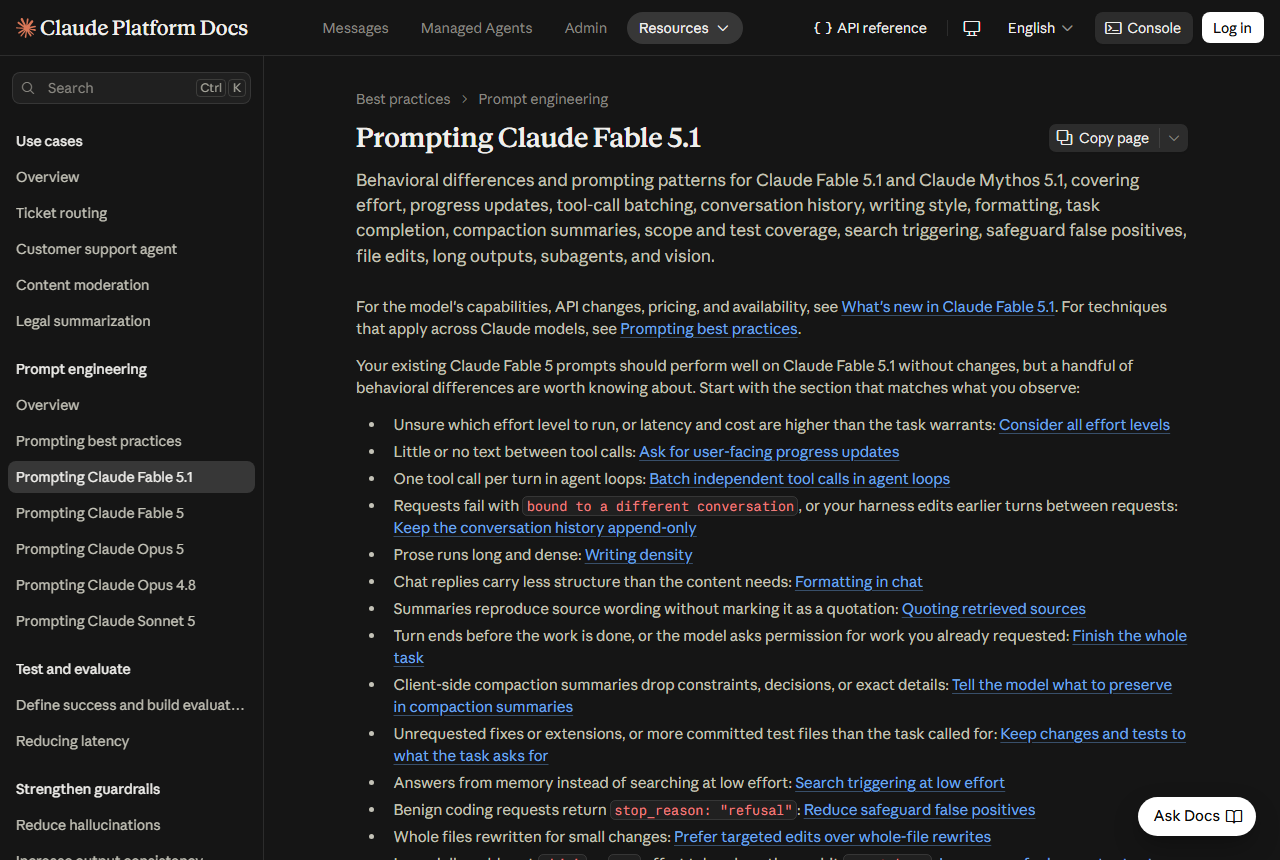The image size is (1280, 860).
Task: Follow Prompting best practices inline link
Action: [709, 329]
